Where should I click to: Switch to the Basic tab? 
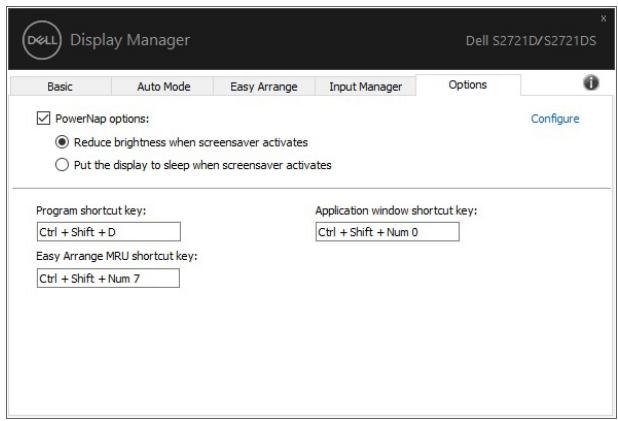point(60,87)
